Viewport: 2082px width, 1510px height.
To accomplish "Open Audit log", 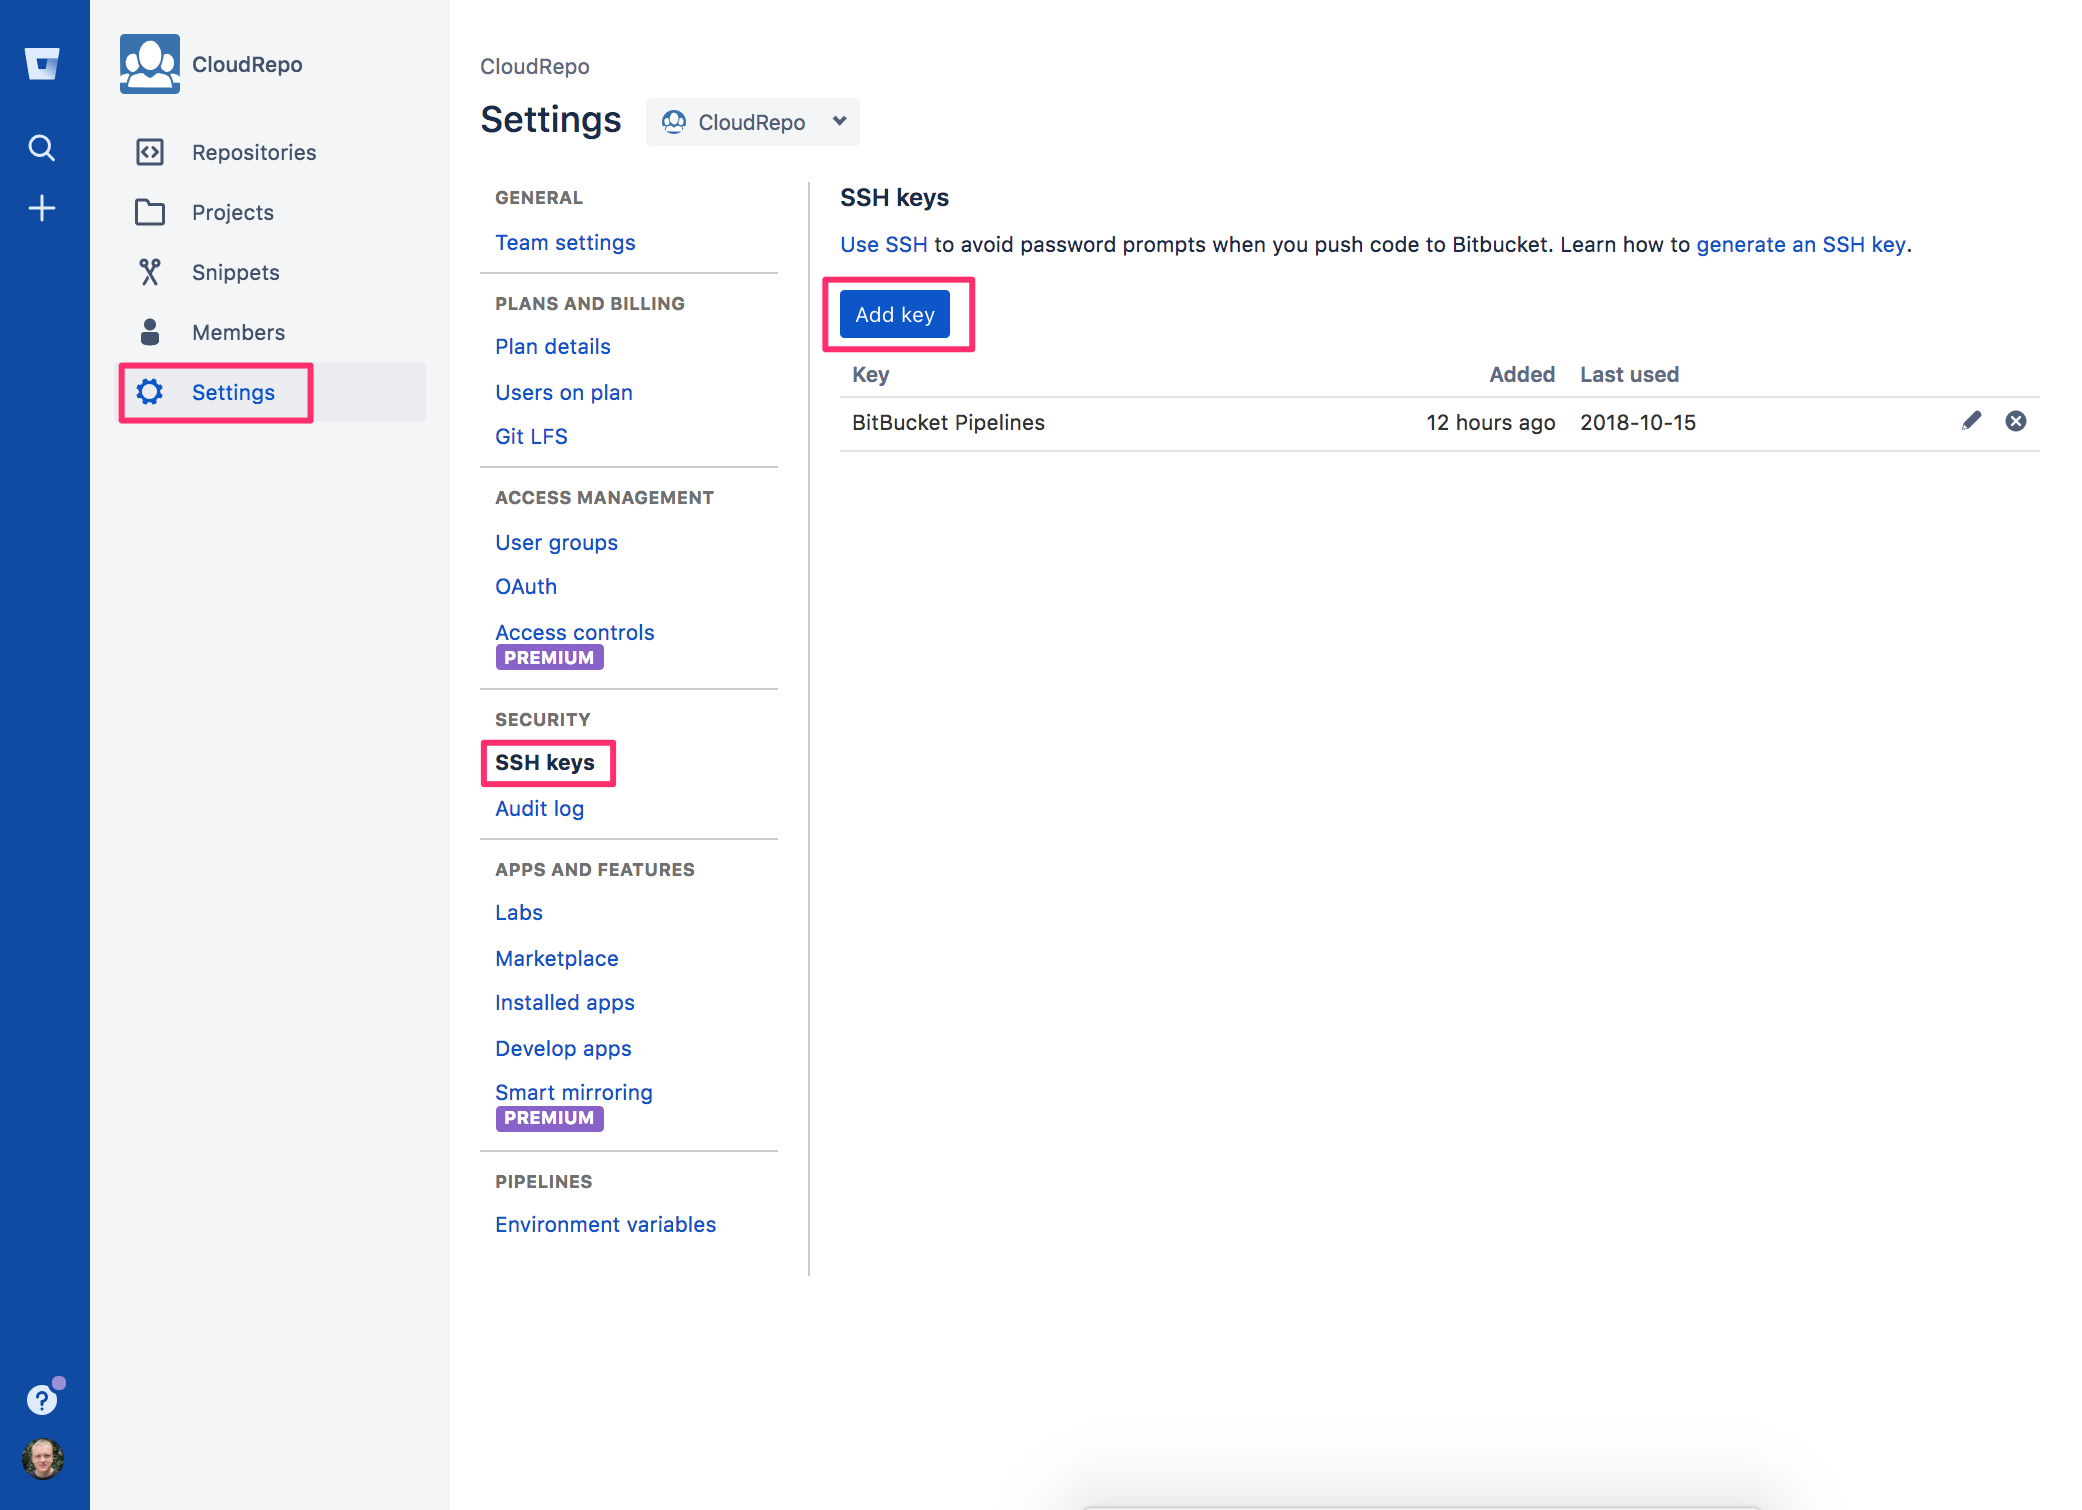I will [x=540, y=808].
